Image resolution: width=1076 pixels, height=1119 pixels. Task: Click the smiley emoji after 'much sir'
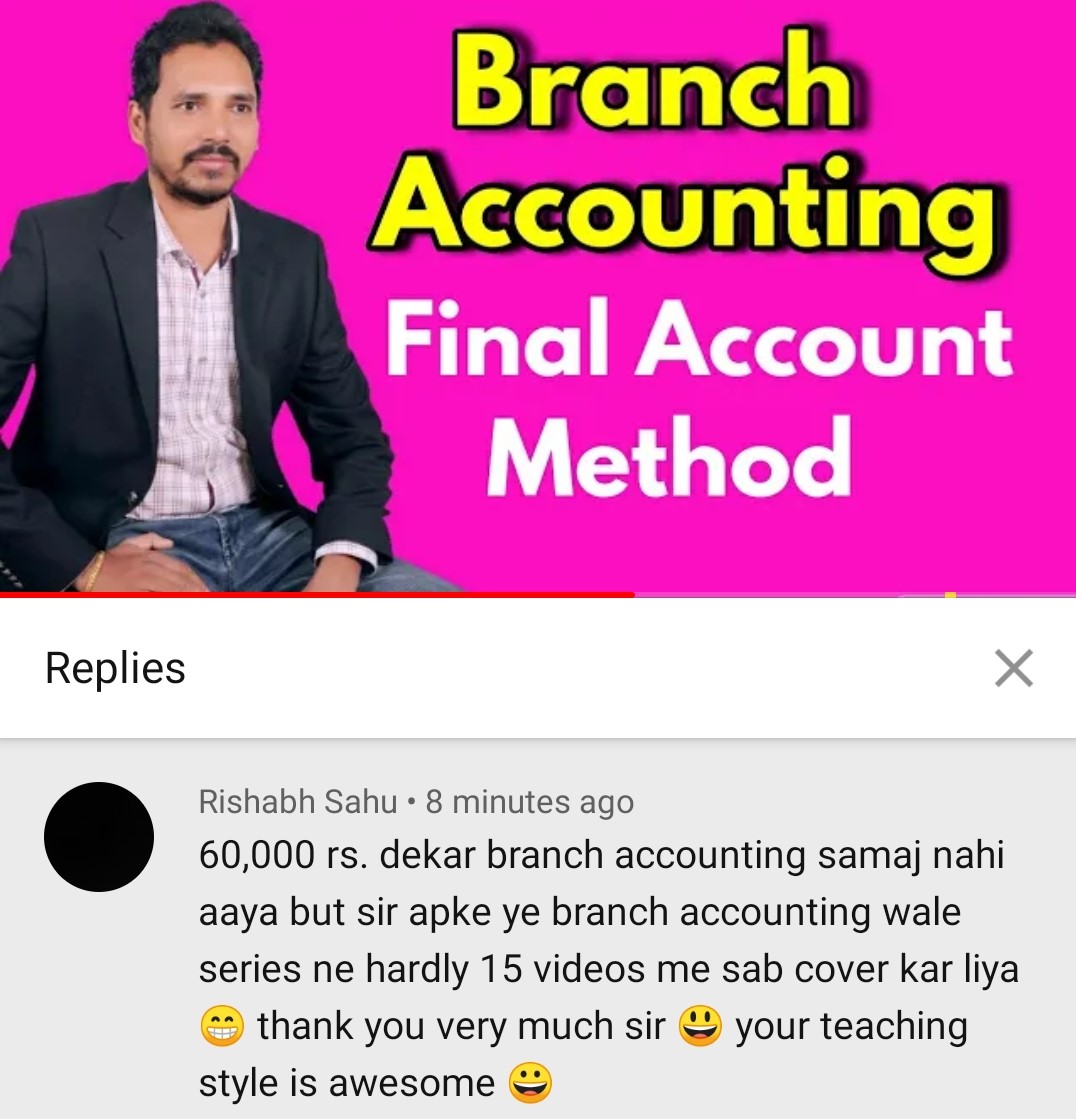(x=700, y=1026)
